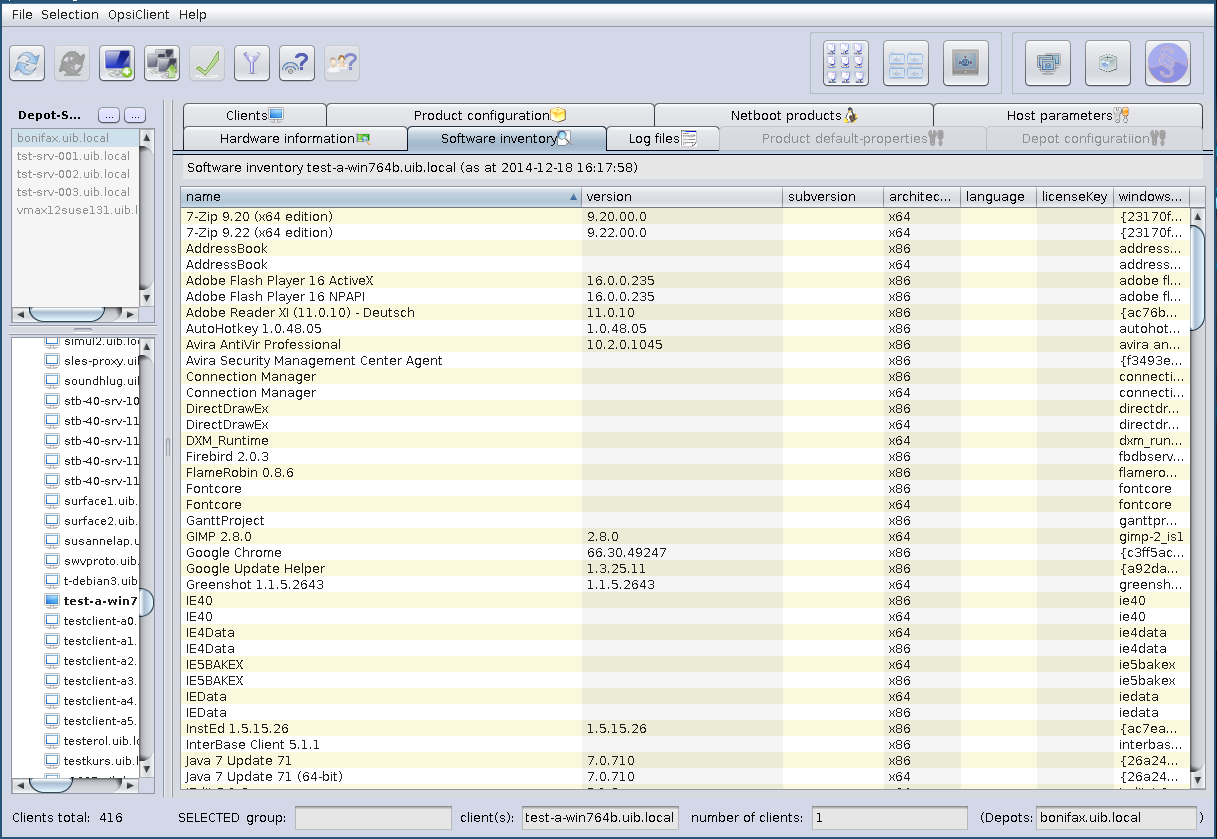Open the group actions stacked-windows icon
Image resolution: width=1217 pixels, height=839 pixels.
point(1048,63)
